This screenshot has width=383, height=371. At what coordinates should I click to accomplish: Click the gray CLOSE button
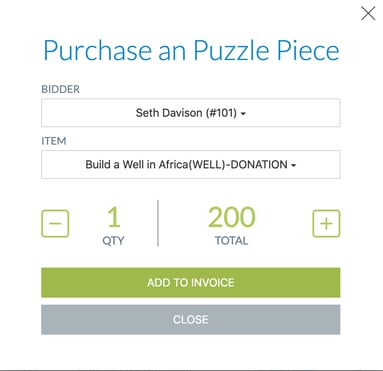tap(191, 319)
